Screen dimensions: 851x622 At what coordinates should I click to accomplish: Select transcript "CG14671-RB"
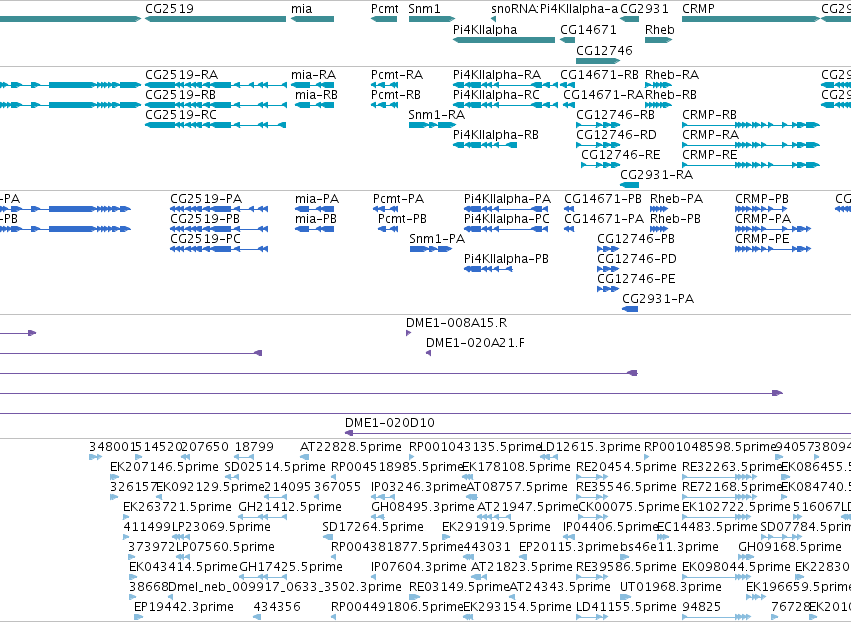pyautogui.click(x=599, y=74)
